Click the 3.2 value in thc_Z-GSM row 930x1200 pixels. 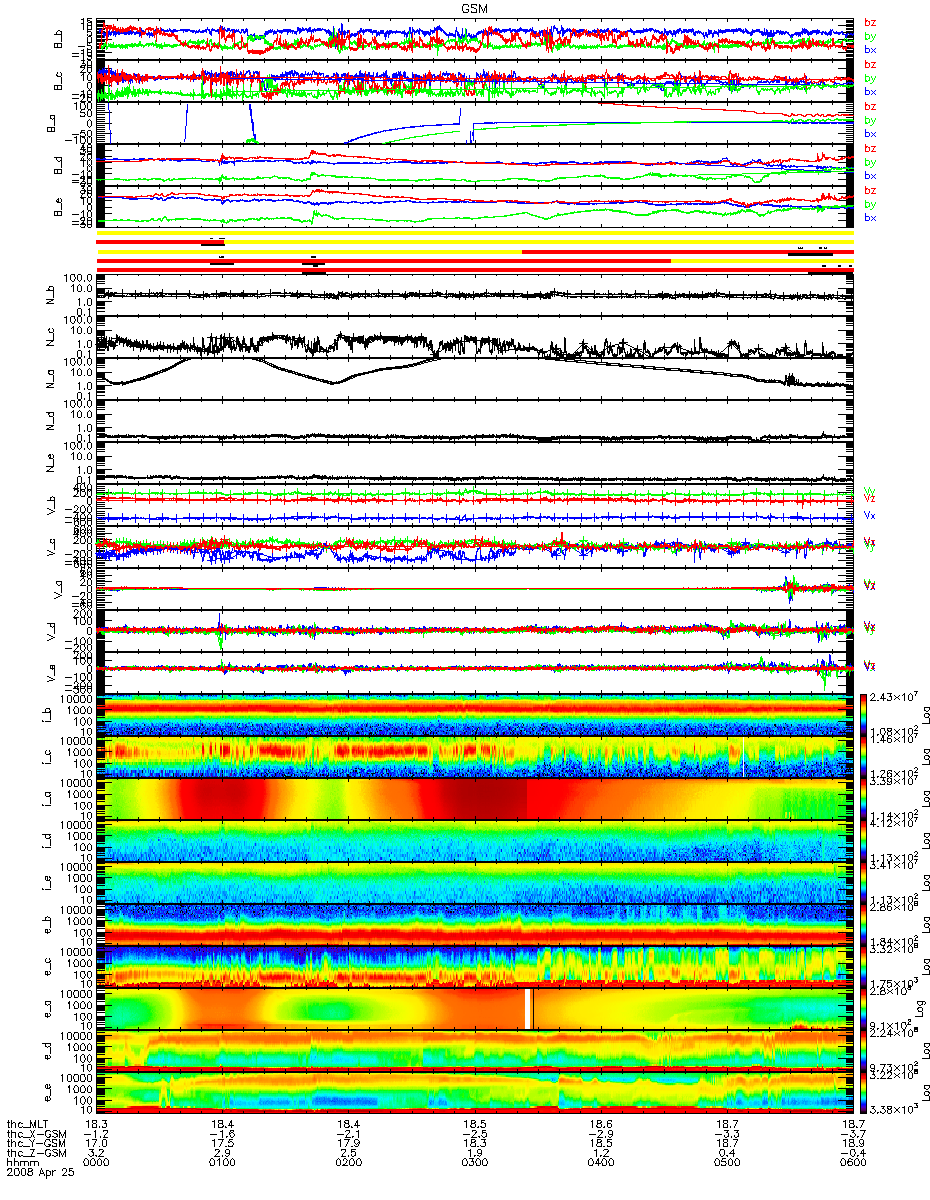95,1153
